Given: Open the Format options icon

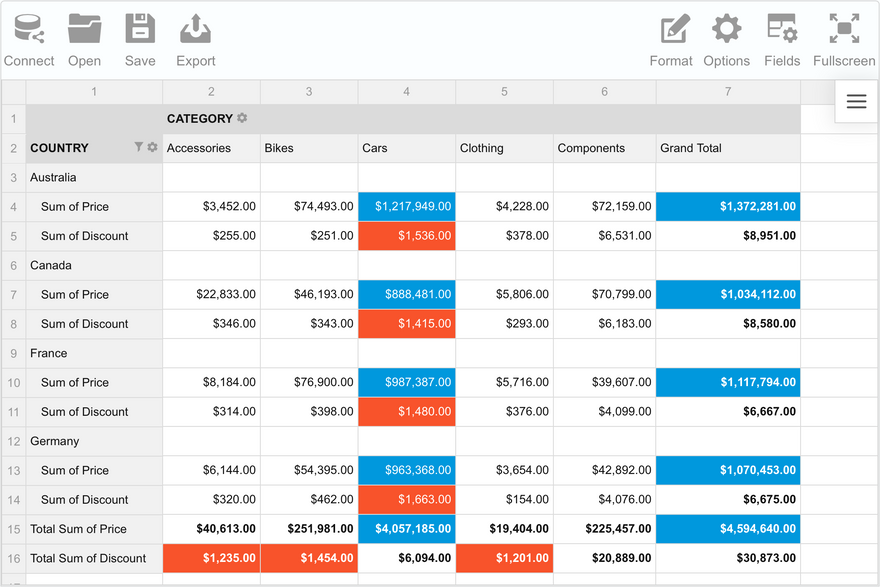Looking at the screenshot, I should pyautogui.click(x=671, y=30).
